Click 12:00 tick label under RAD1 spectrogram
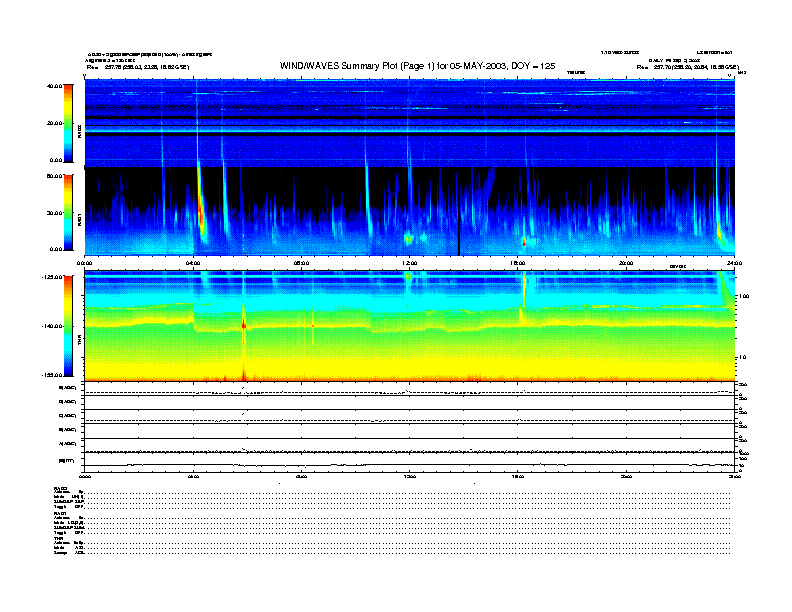Screen dimensions: 792x612 409,263
